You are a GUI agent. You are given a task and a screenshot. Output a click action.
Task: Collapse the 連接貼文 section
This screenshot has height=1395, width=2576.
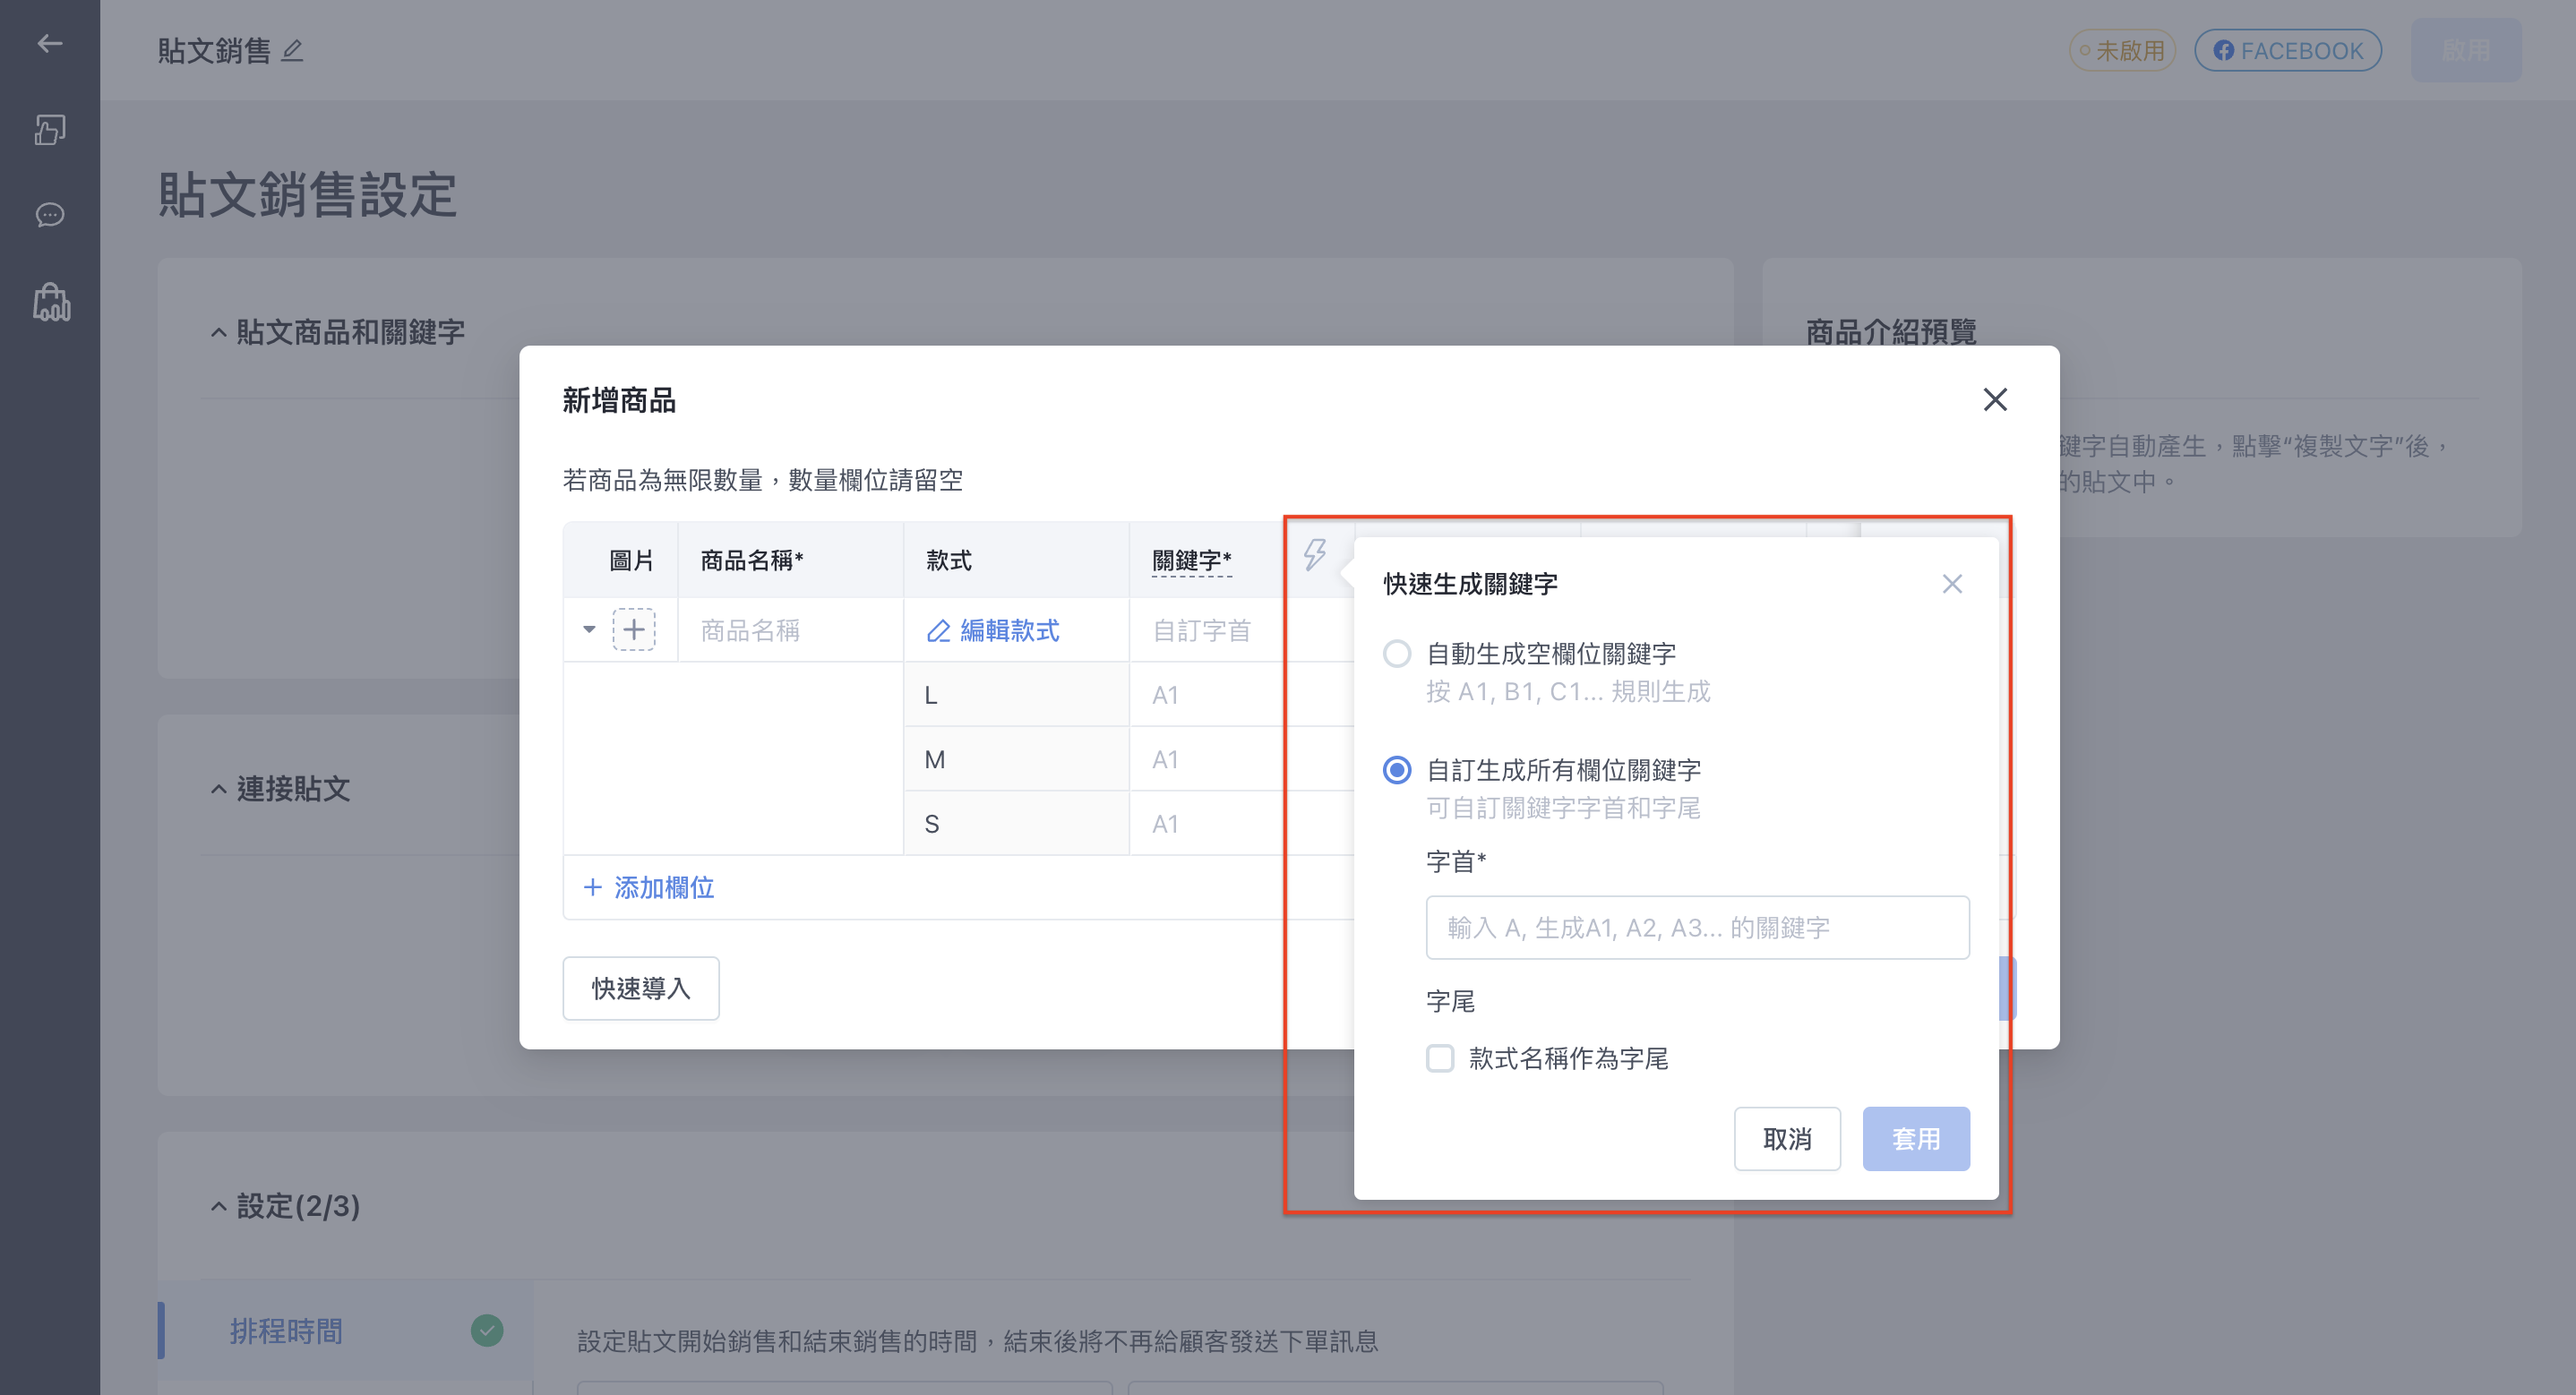(x=219, y=789)
